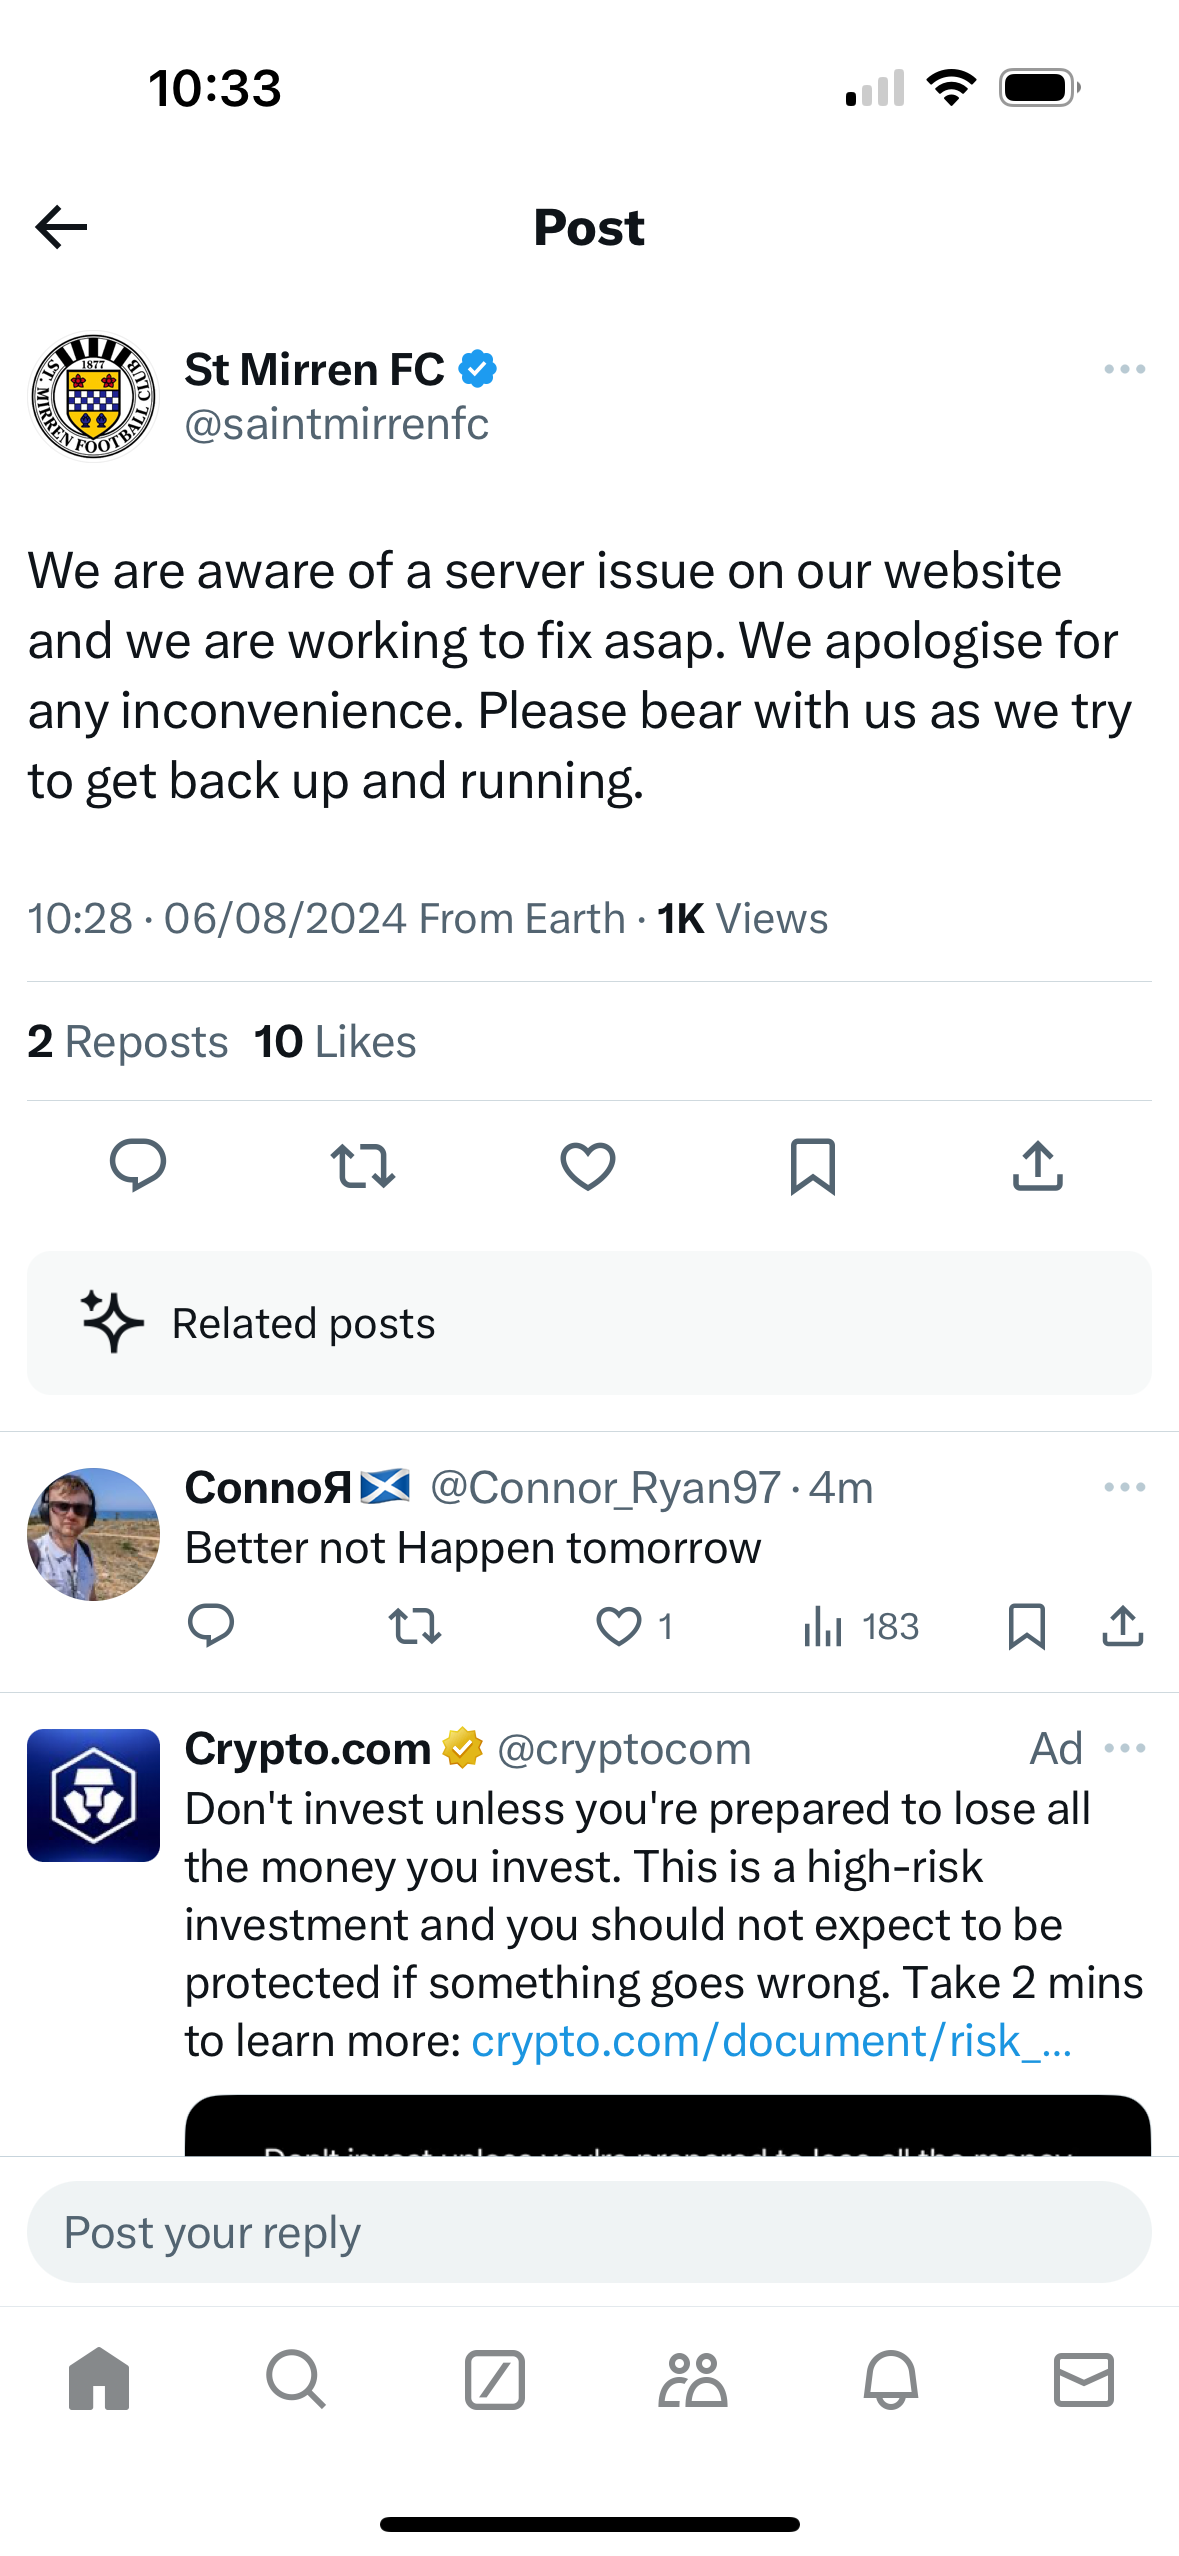The height and width of the screenshot is (2556, 1179).
Task: Share the St Mirren FC post
Action: 1038,1166
